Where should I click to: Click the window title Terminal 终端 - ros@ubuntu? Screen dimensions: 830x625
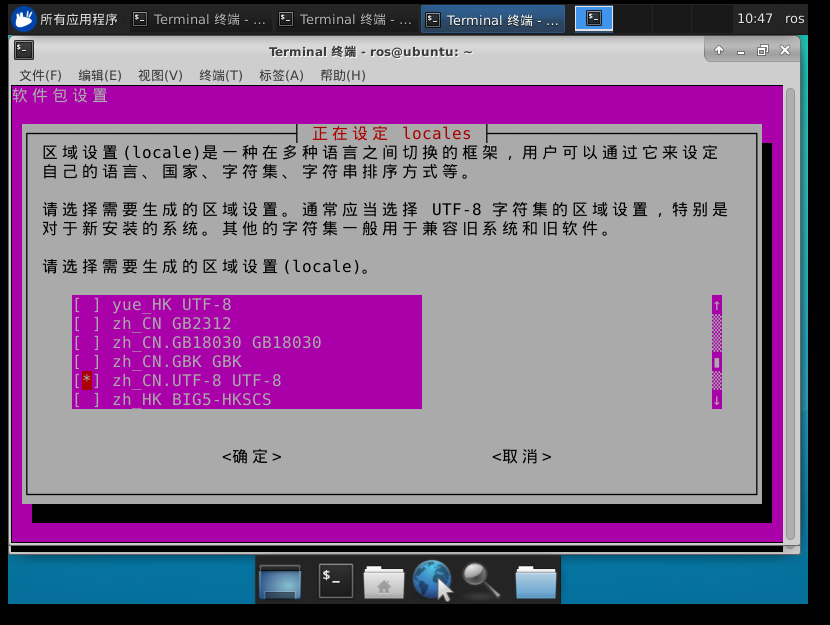371,51
